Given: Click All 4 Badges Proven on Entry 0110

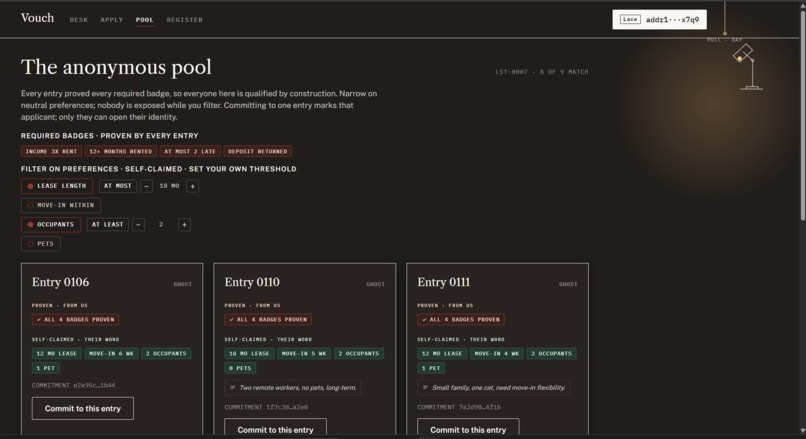Looking at the screenshot, I should (x=268, y=320).
